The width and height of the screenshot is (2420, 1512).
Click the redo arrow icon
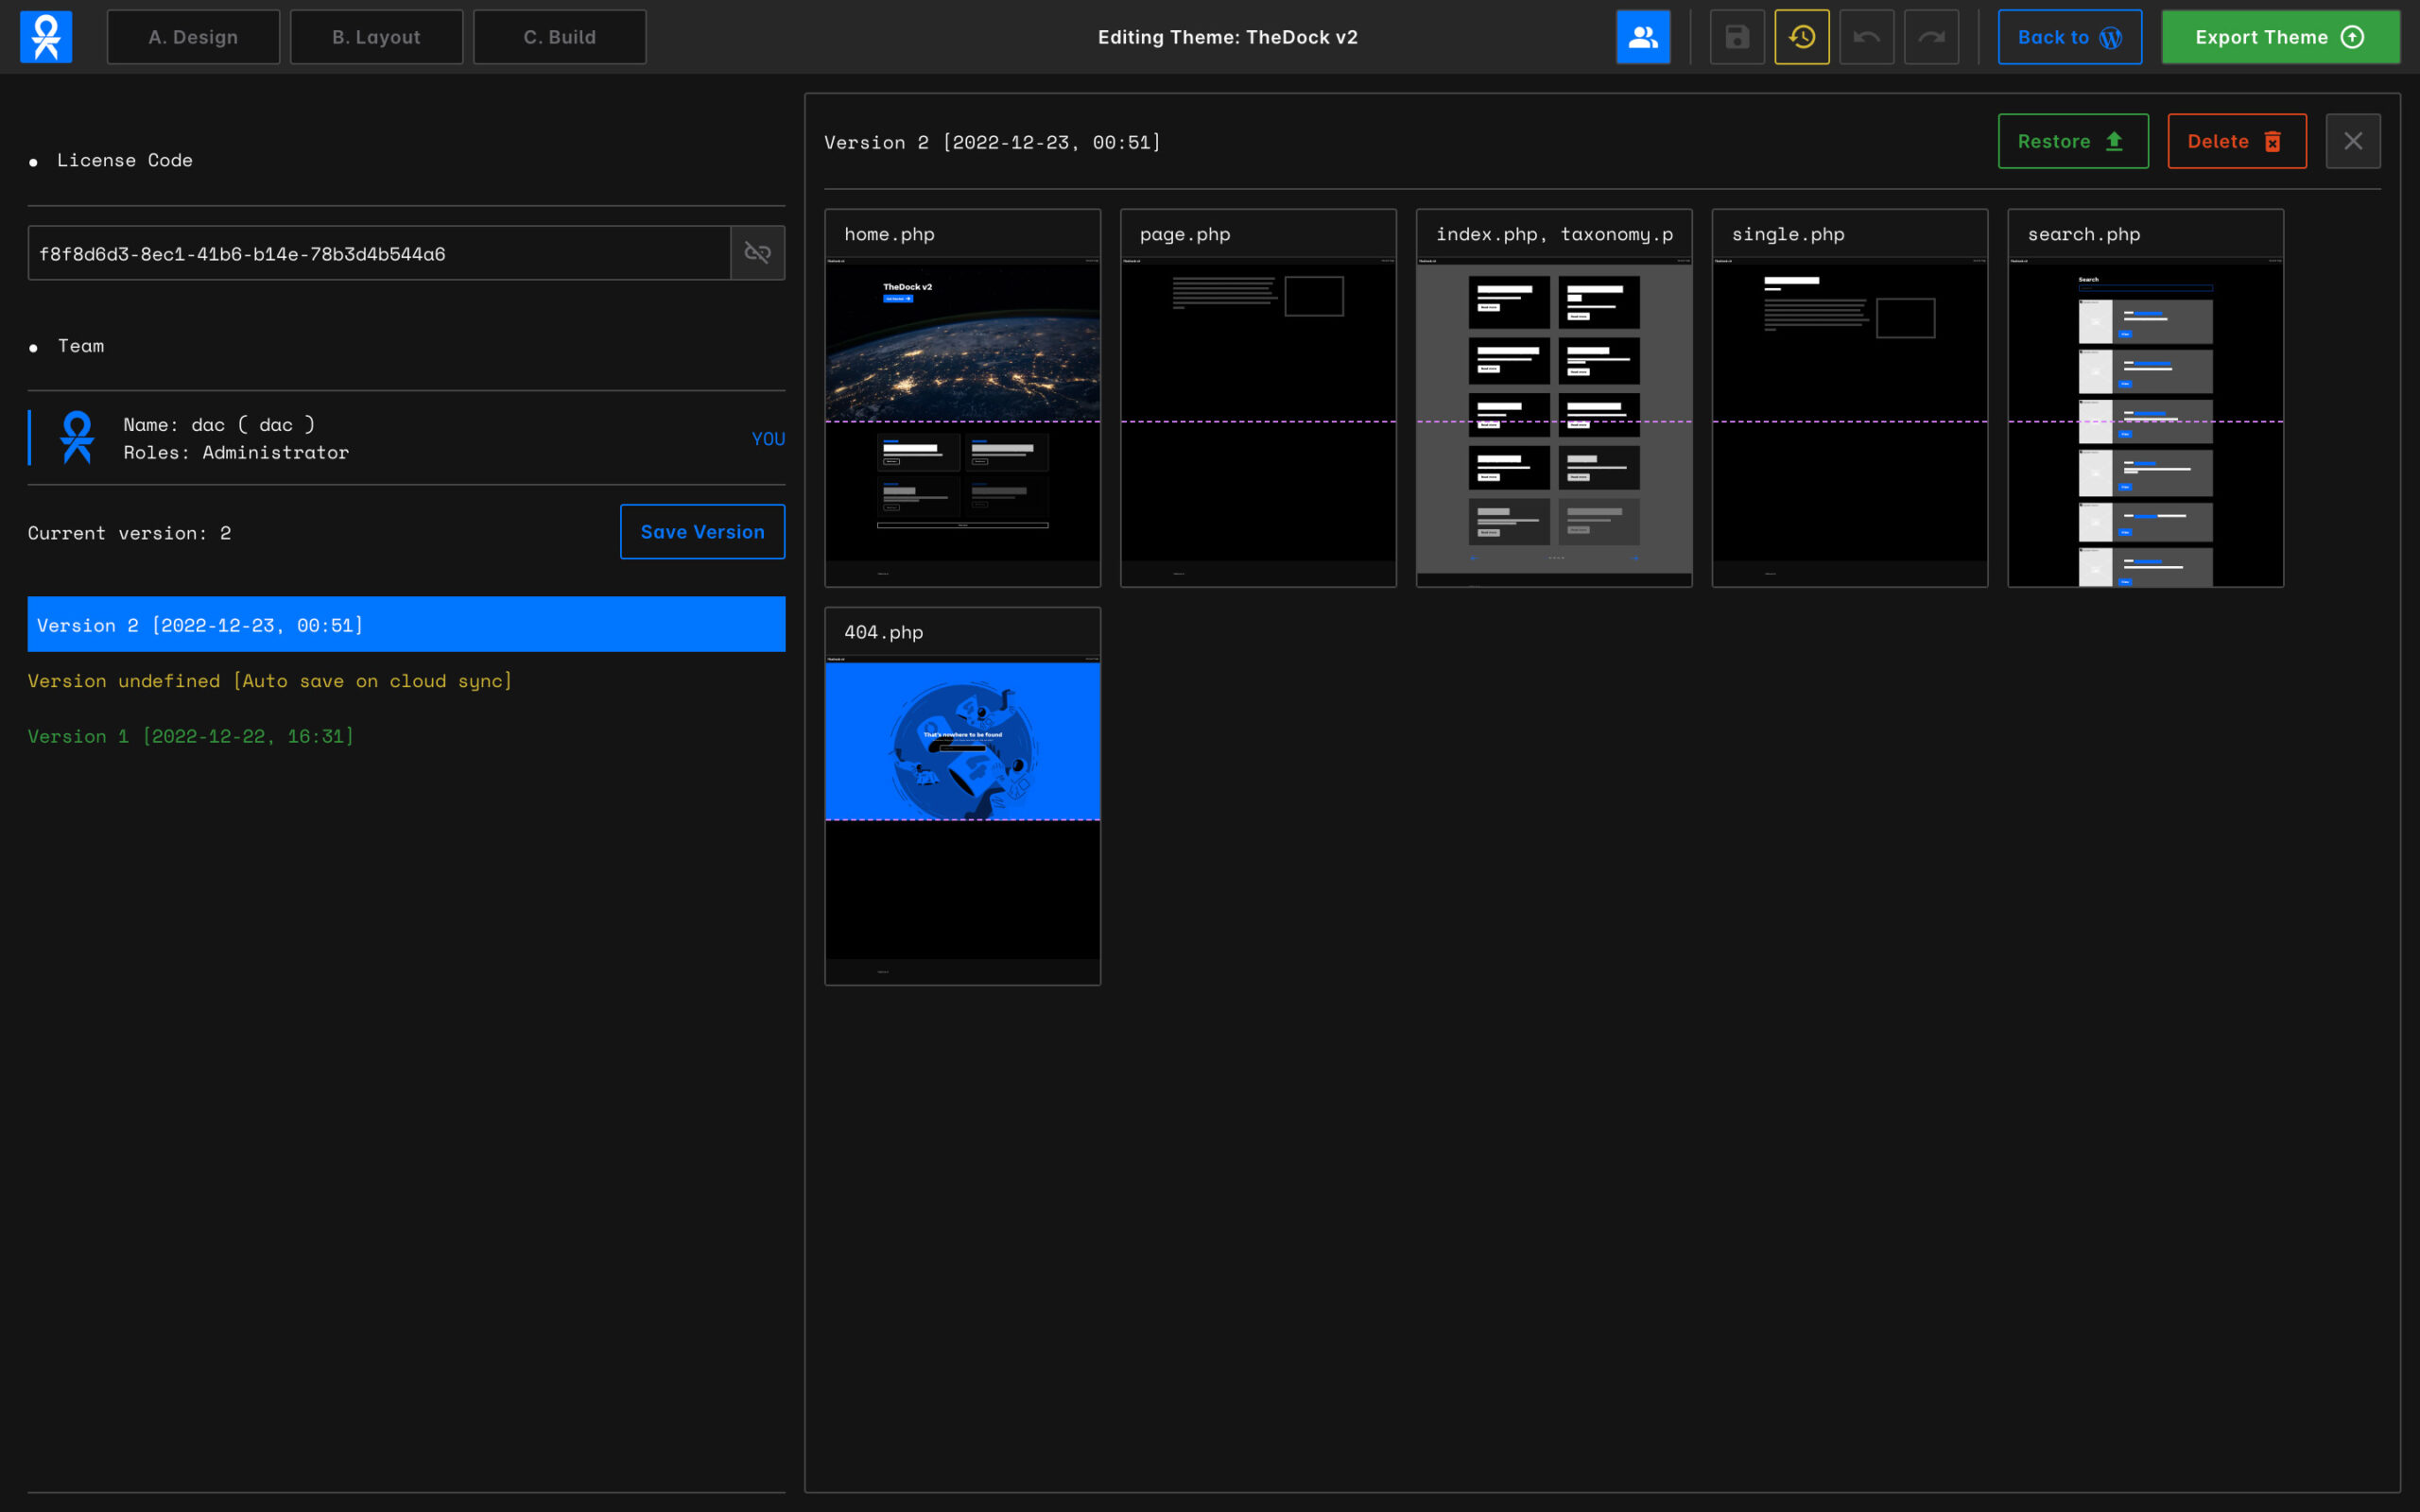coord(1931,37)
